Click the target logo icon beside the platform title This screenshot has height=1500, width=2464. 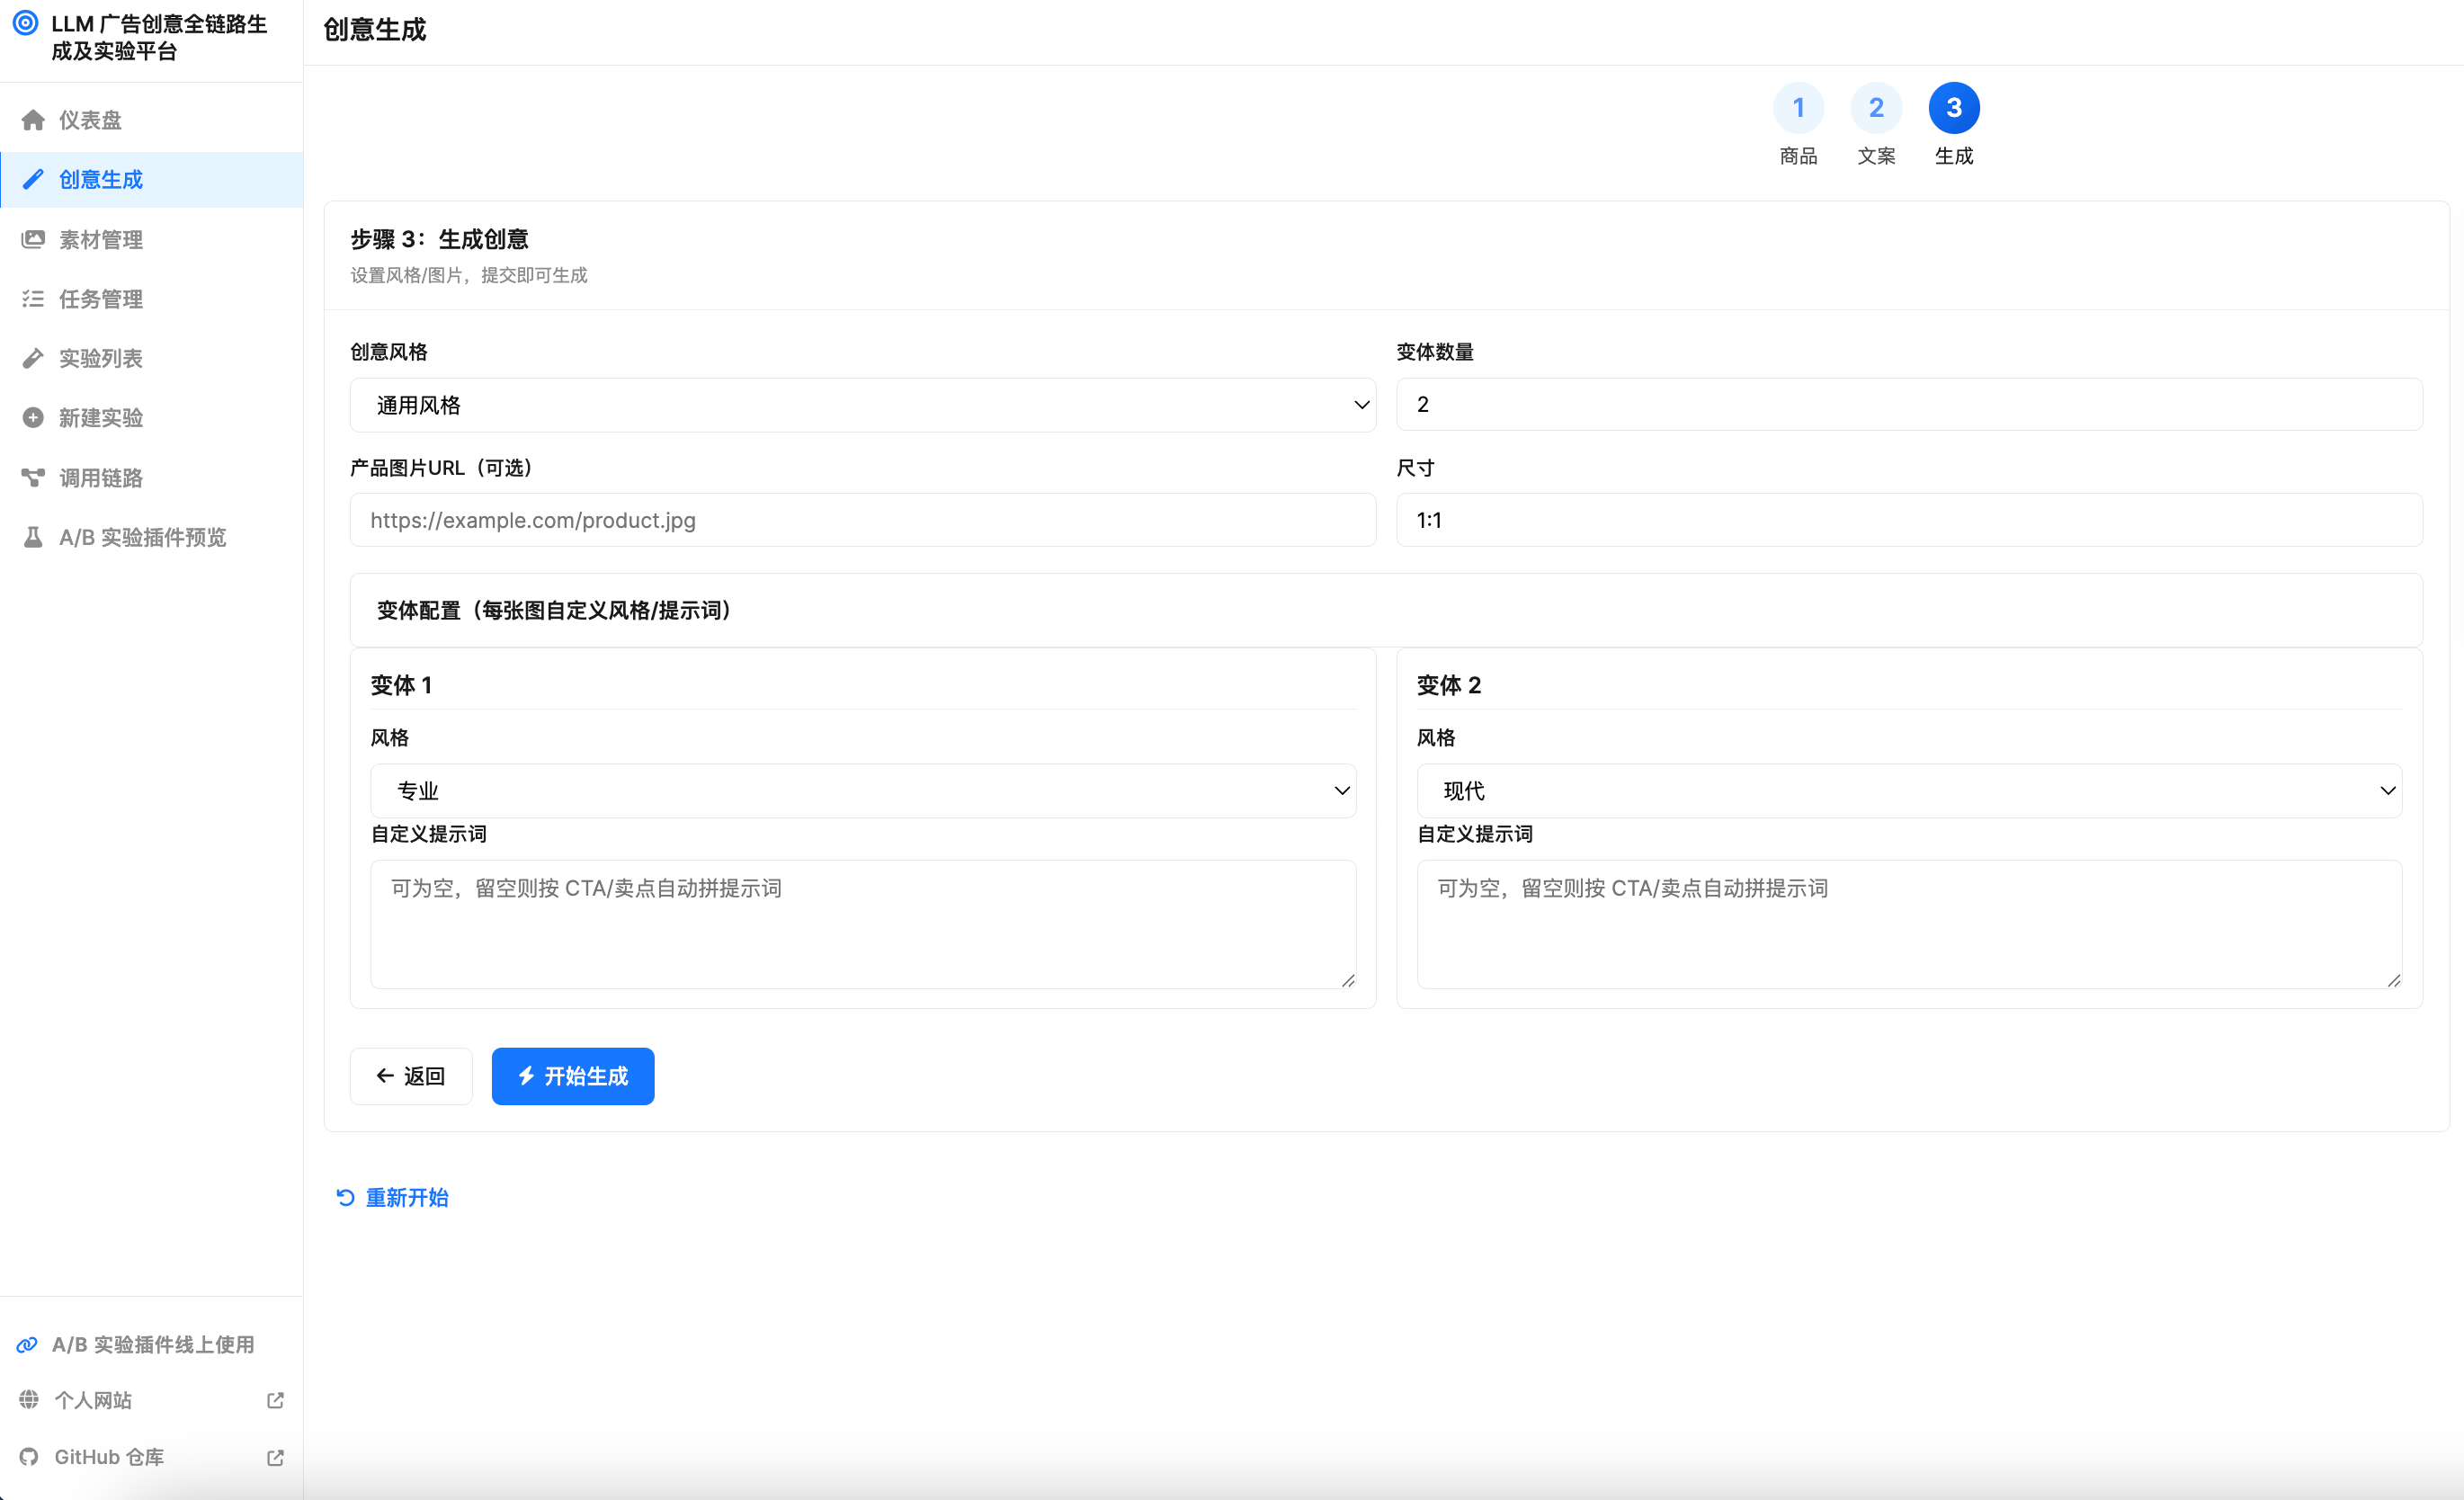(26, 23)
